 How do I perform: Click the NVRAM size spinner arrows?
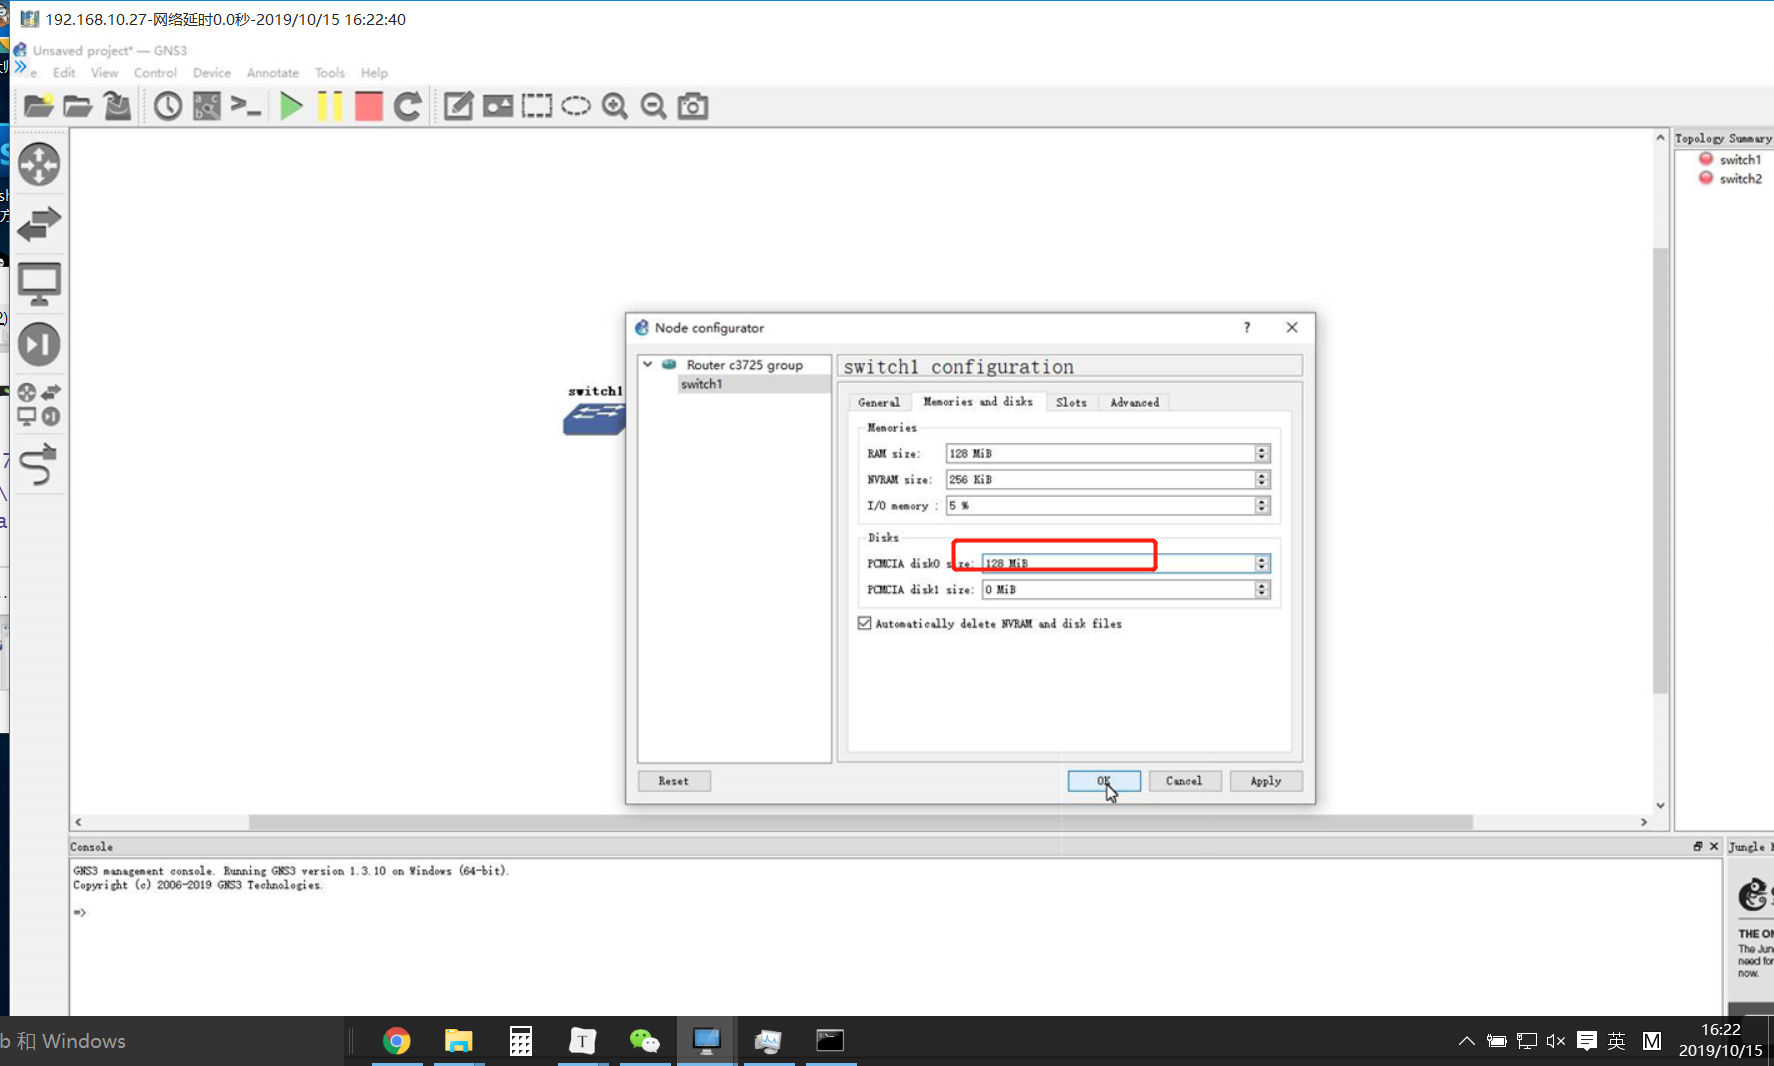pos(1262,480)
